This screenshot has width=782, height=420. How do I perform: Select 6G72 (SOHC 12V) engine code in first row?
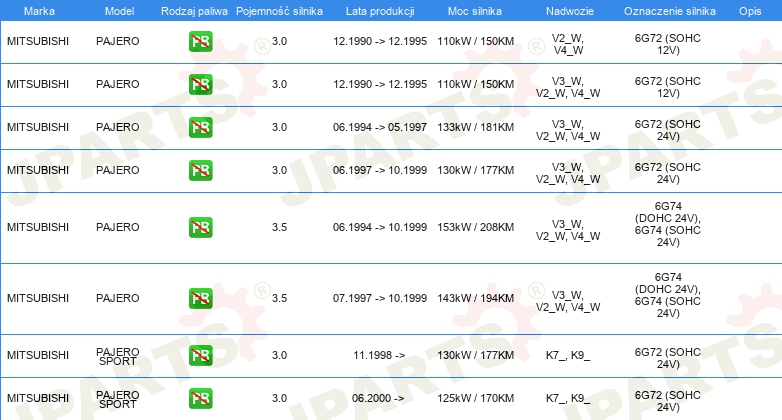[668, 44]
